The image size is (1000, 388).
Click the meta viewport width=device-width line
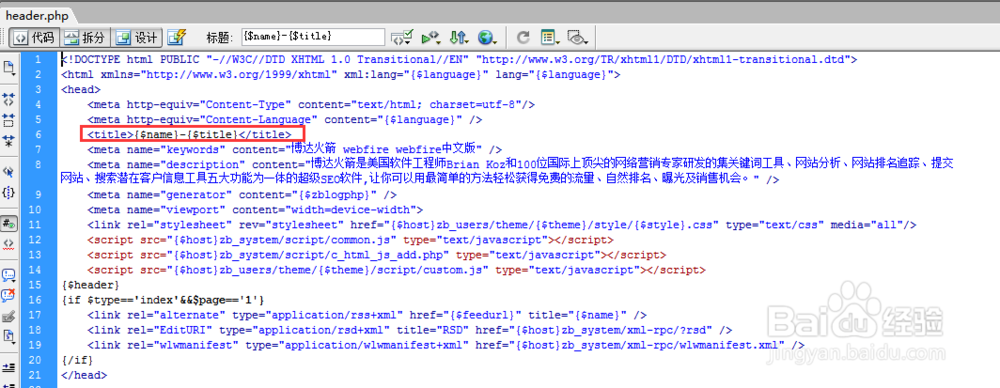pyautogui.click(x=255, y=209)
